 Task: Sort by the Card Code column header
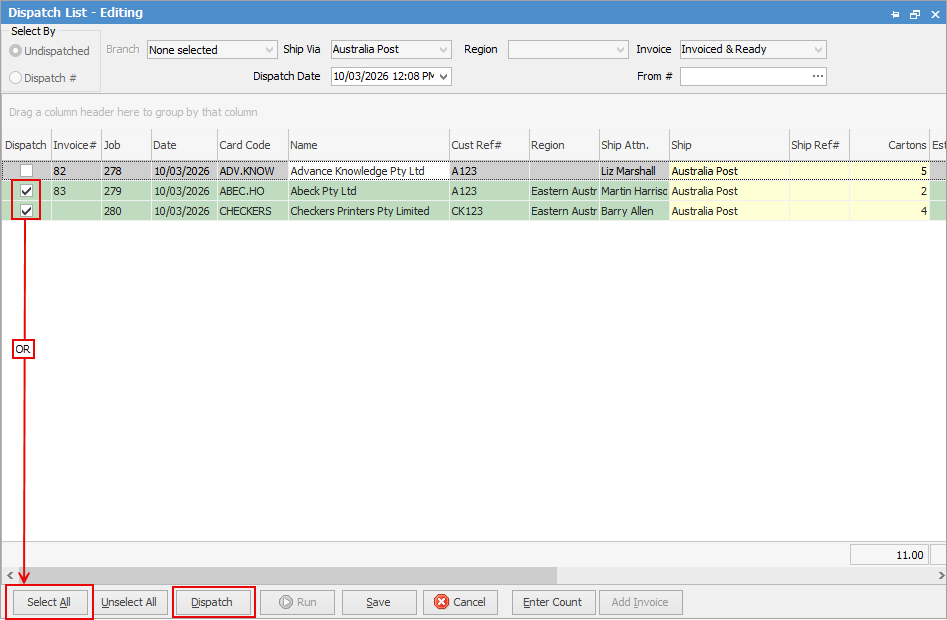(x=252, y=145)
